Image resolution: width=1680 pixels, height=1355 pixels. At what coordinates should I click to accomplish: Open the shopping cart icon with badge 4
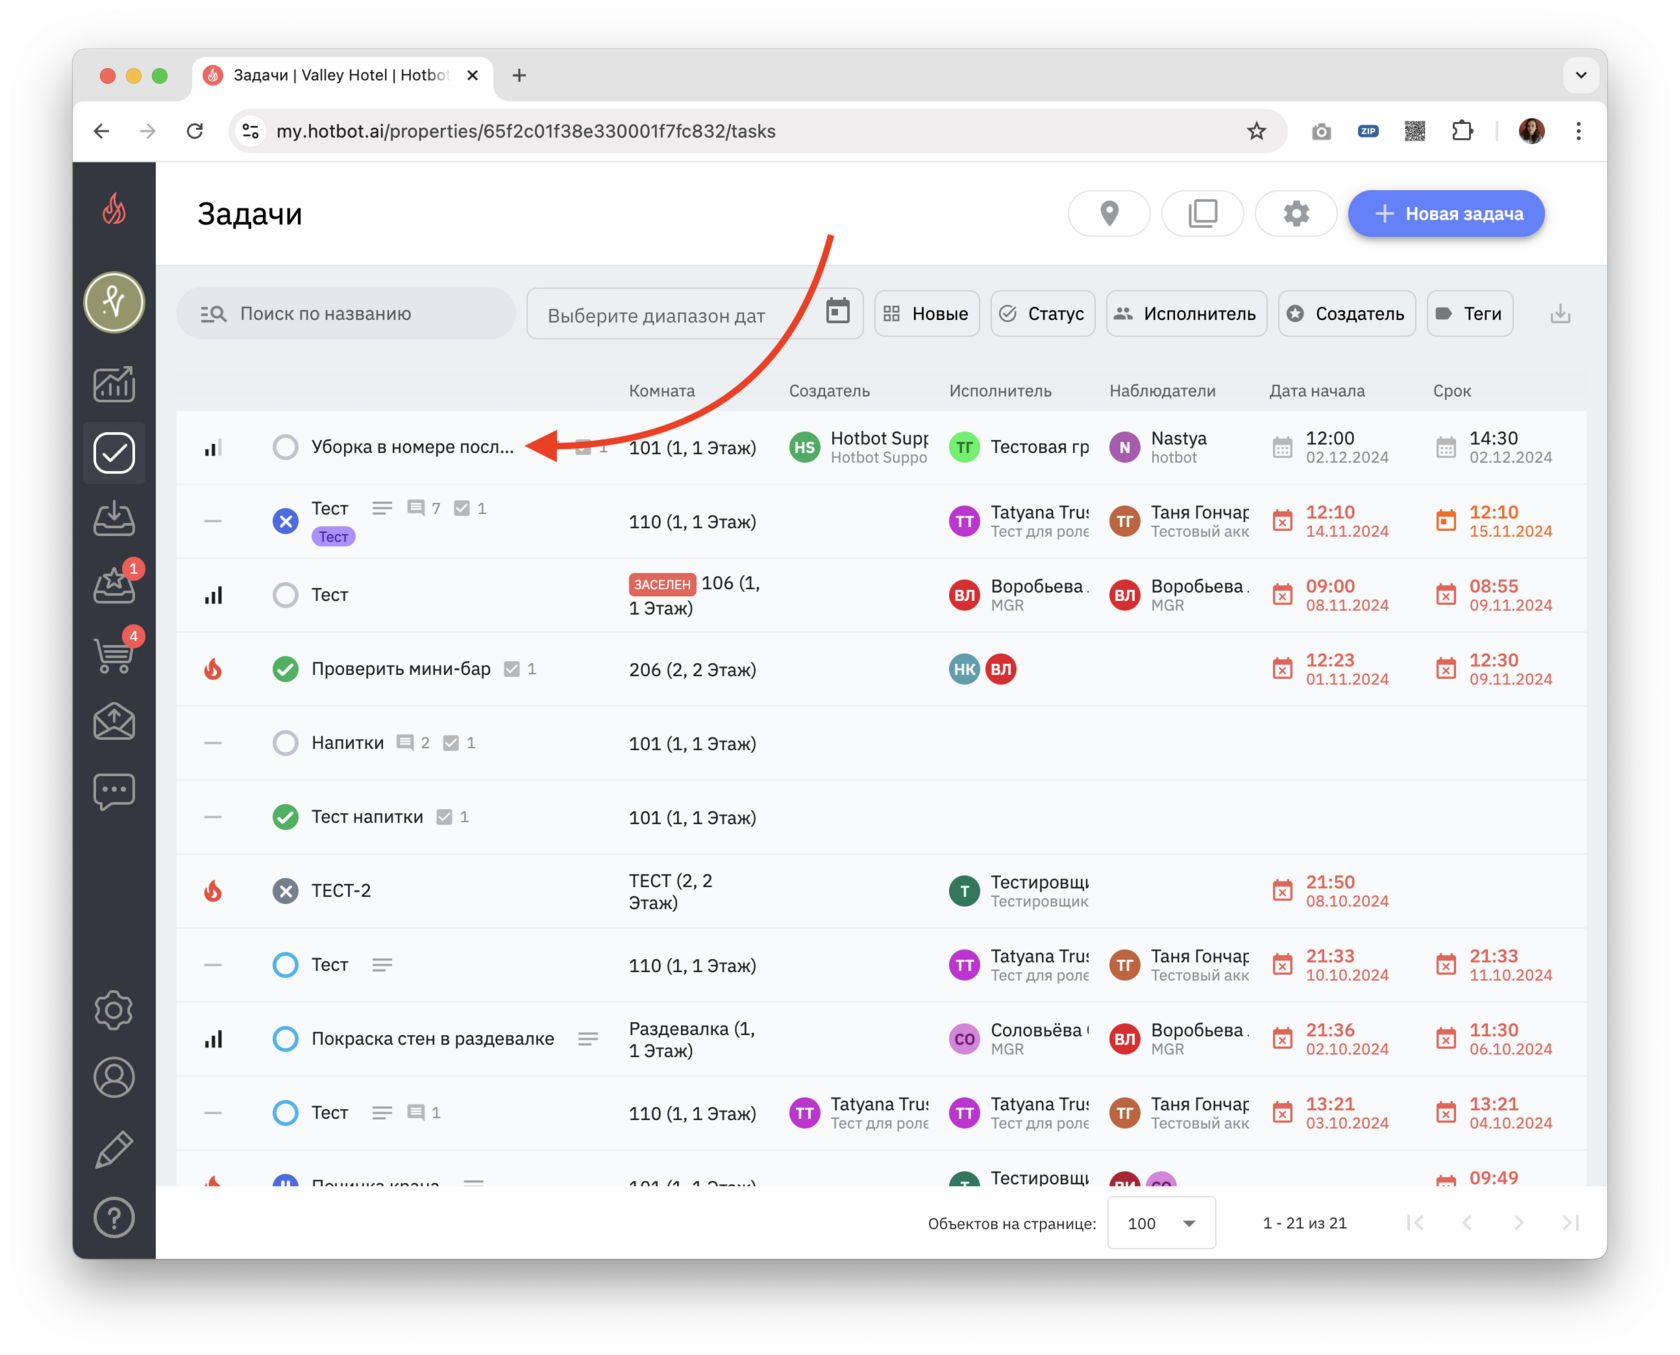click(114, 654)
